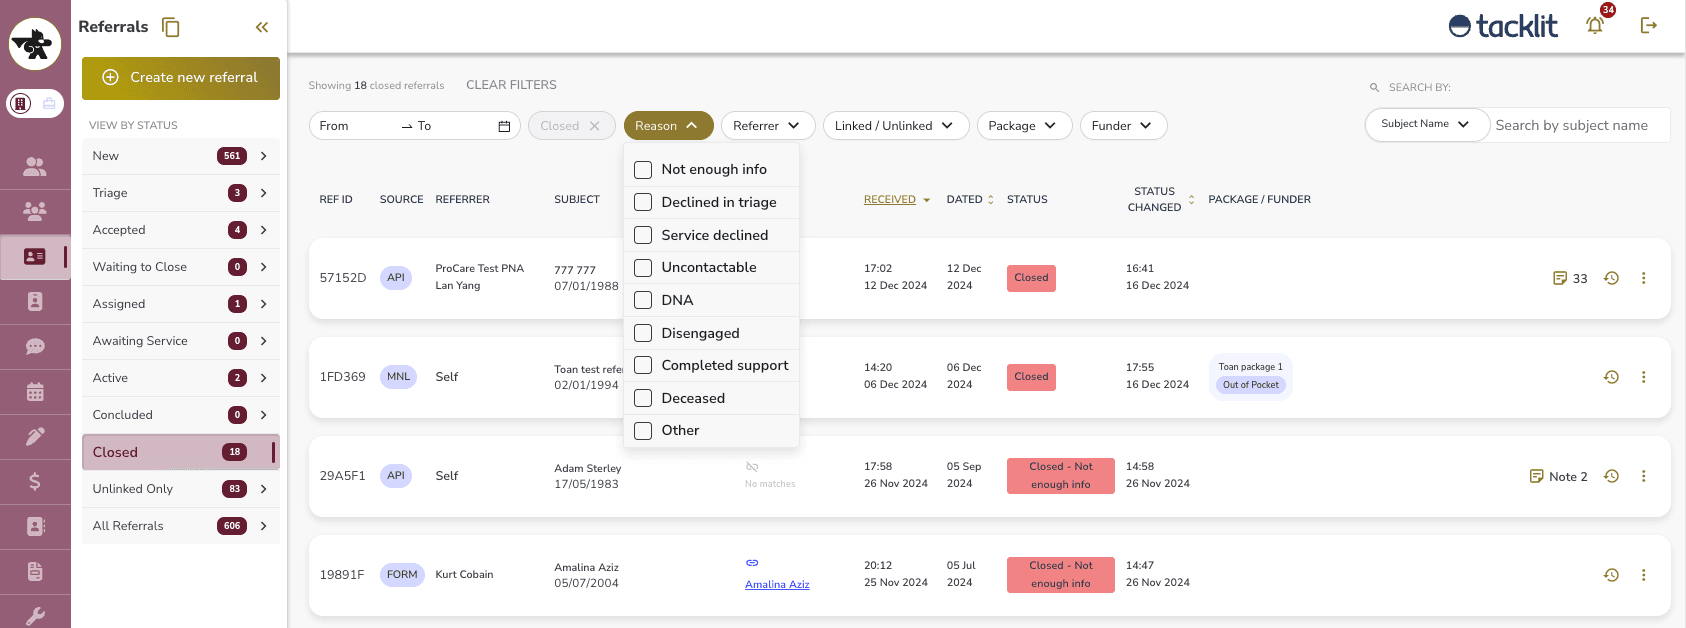Remove the Closed filter chip

click(594, 126)
